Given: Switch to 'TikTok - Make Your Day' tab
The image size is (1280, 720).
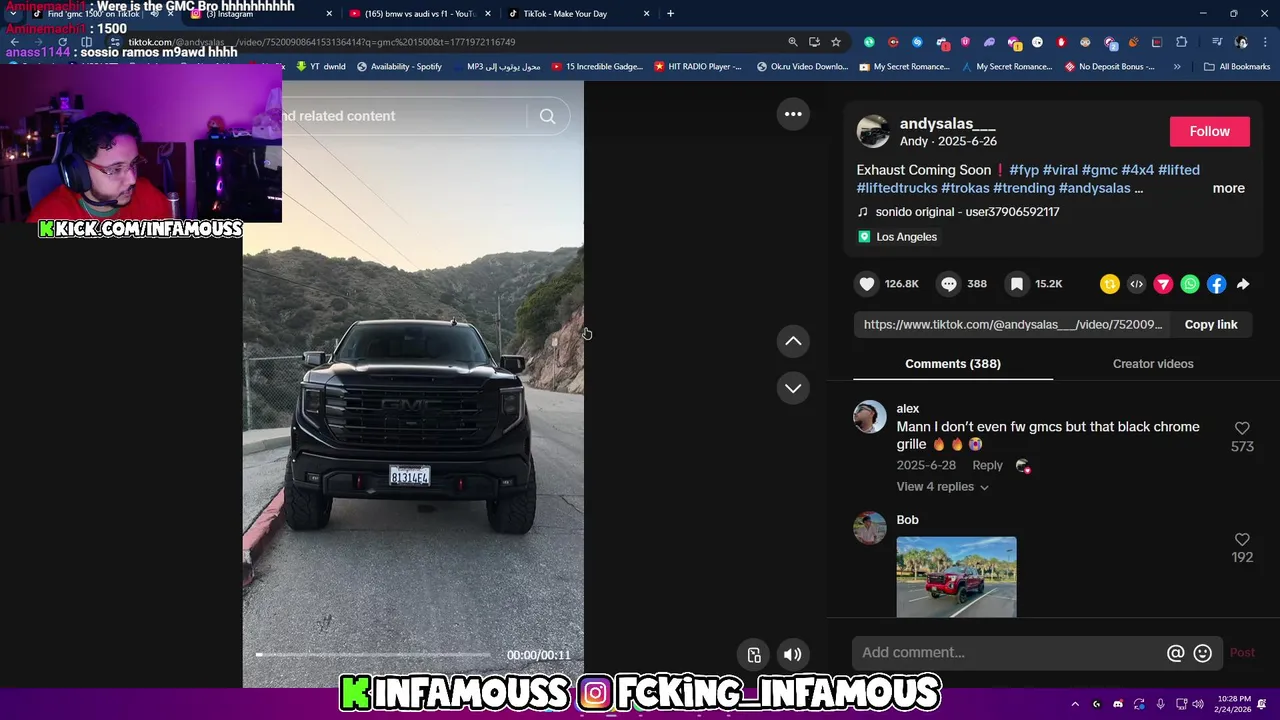Looking at the screenshot, I should (578, 14).
